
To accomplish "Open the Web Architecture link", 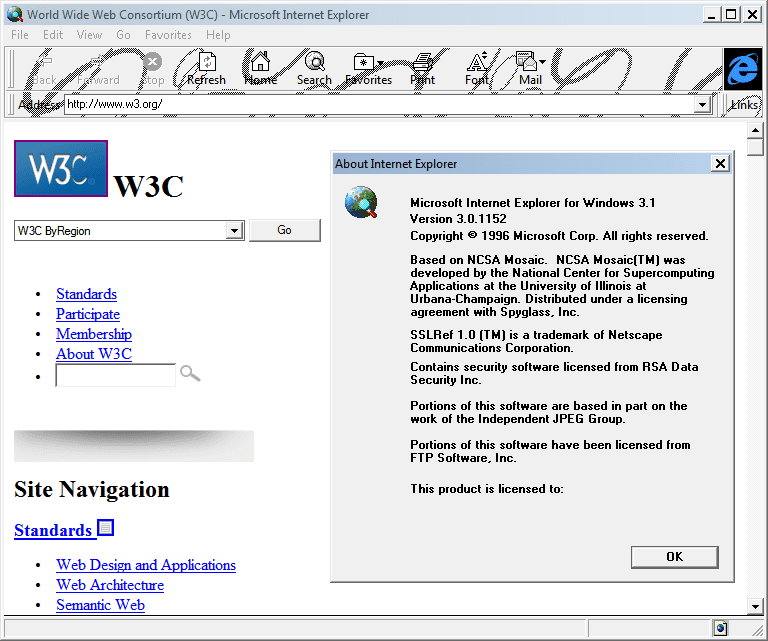I will click(x=110, y=585).
